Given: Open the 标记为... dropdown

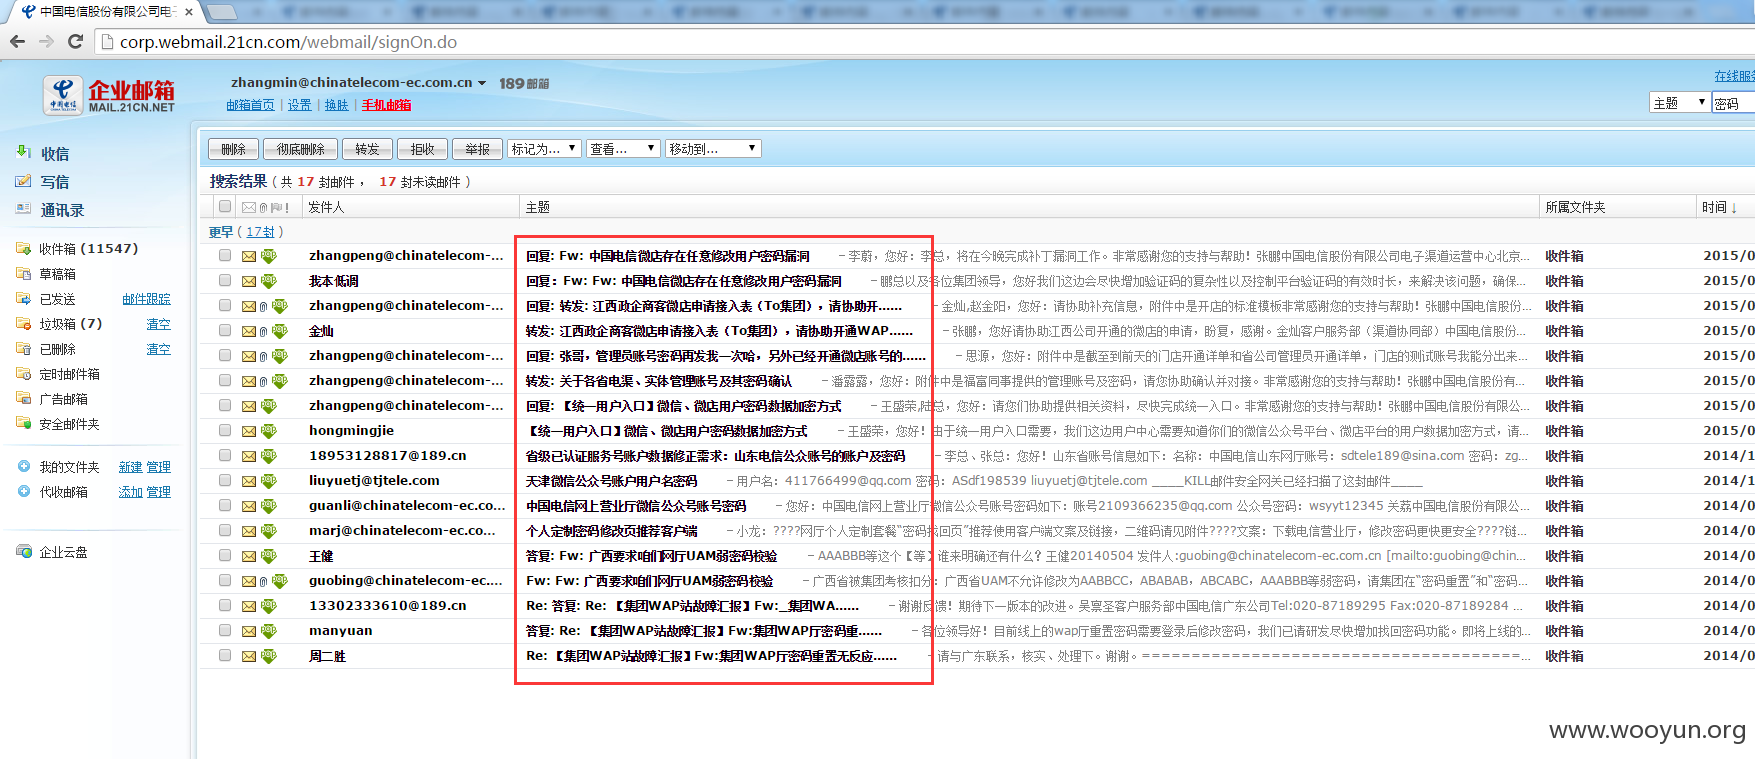Looking at the screenshot, I should (544, 149).
